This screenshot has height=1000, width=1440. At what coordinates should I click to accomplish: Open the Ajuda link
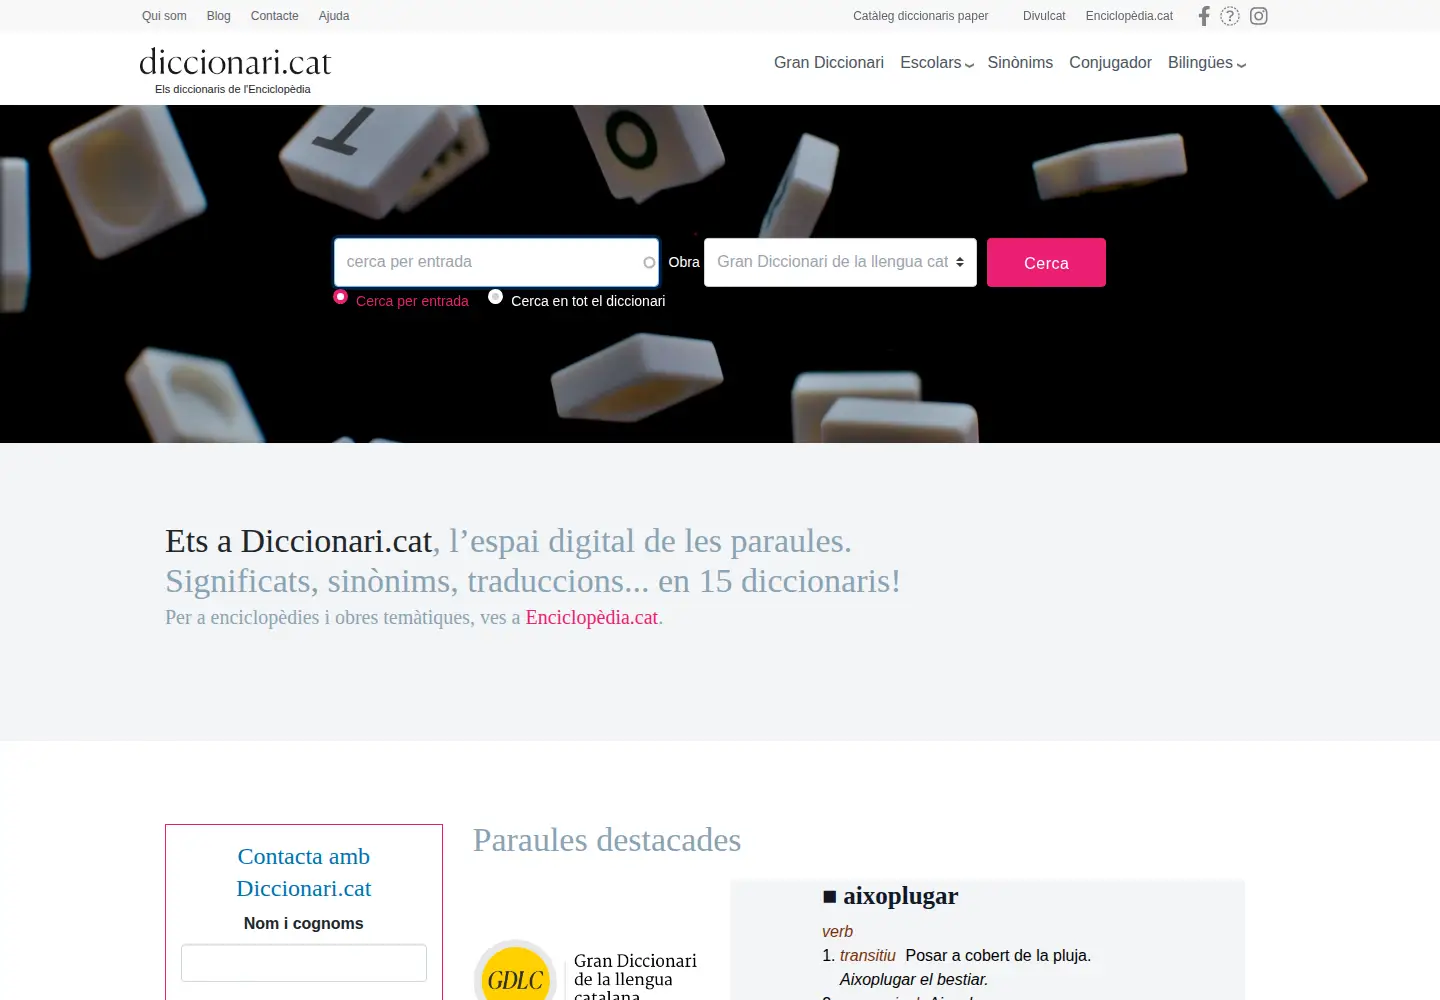pos(334,16)
